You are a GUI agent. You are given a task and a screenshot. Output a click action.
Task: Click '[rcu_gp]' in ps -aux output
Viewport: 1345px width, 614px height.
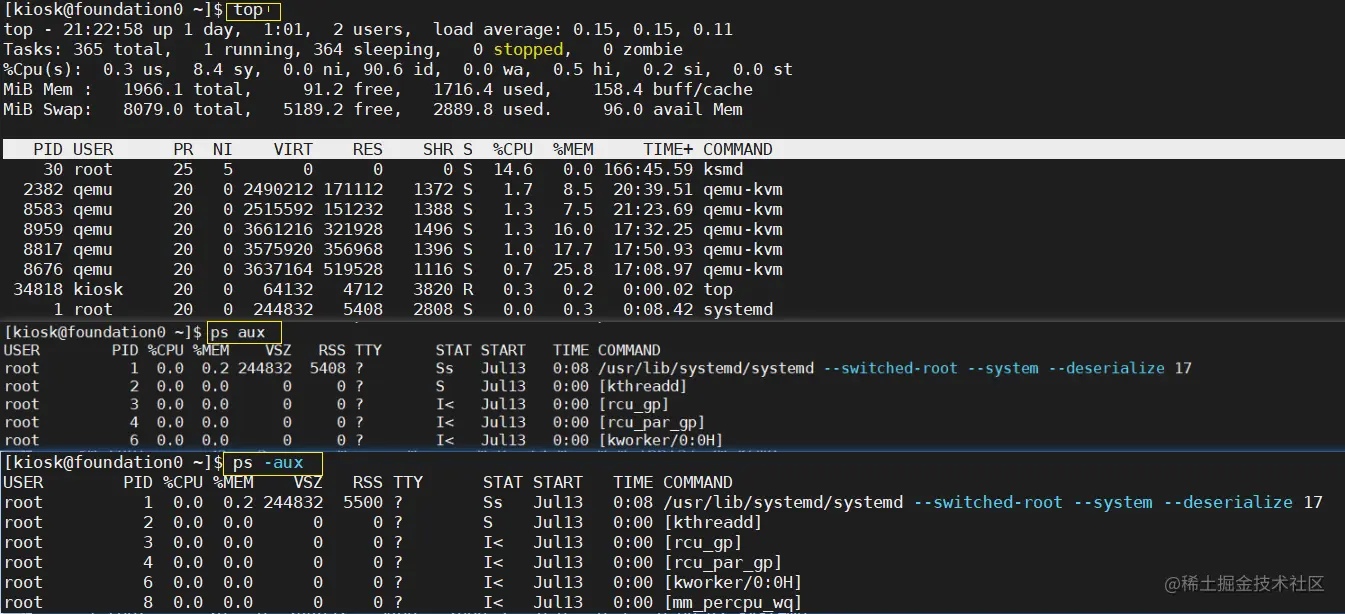[x=703, y=542]
